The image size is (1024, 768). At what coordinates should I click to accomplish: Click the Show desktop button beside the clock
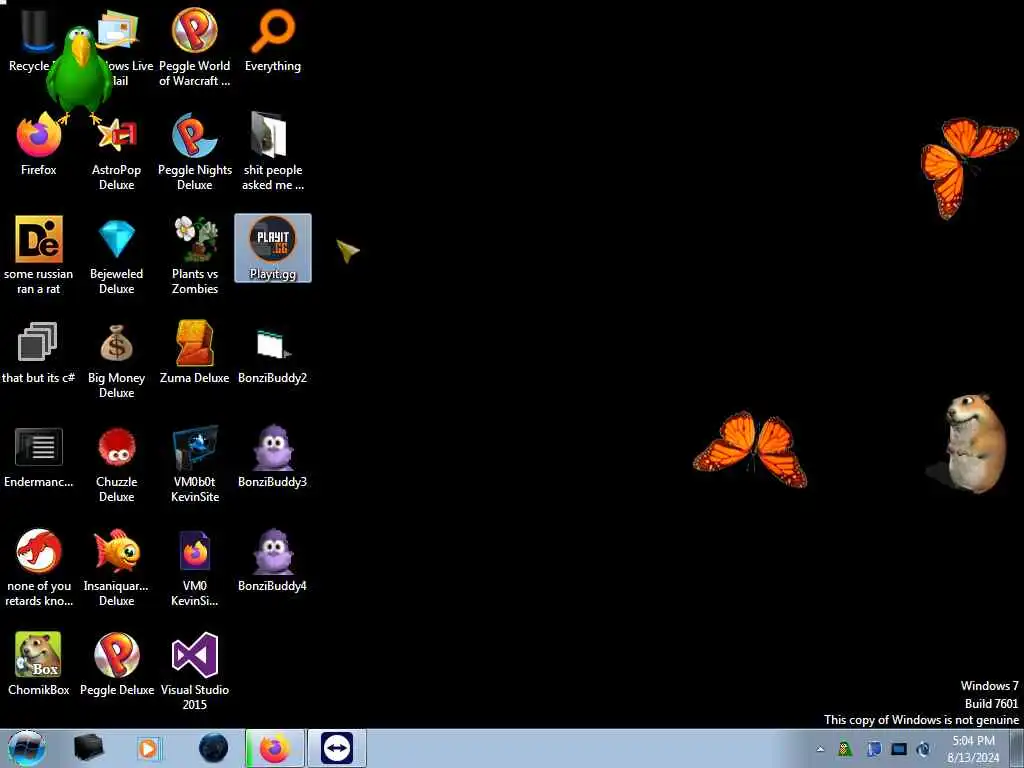click(1018, 748)
